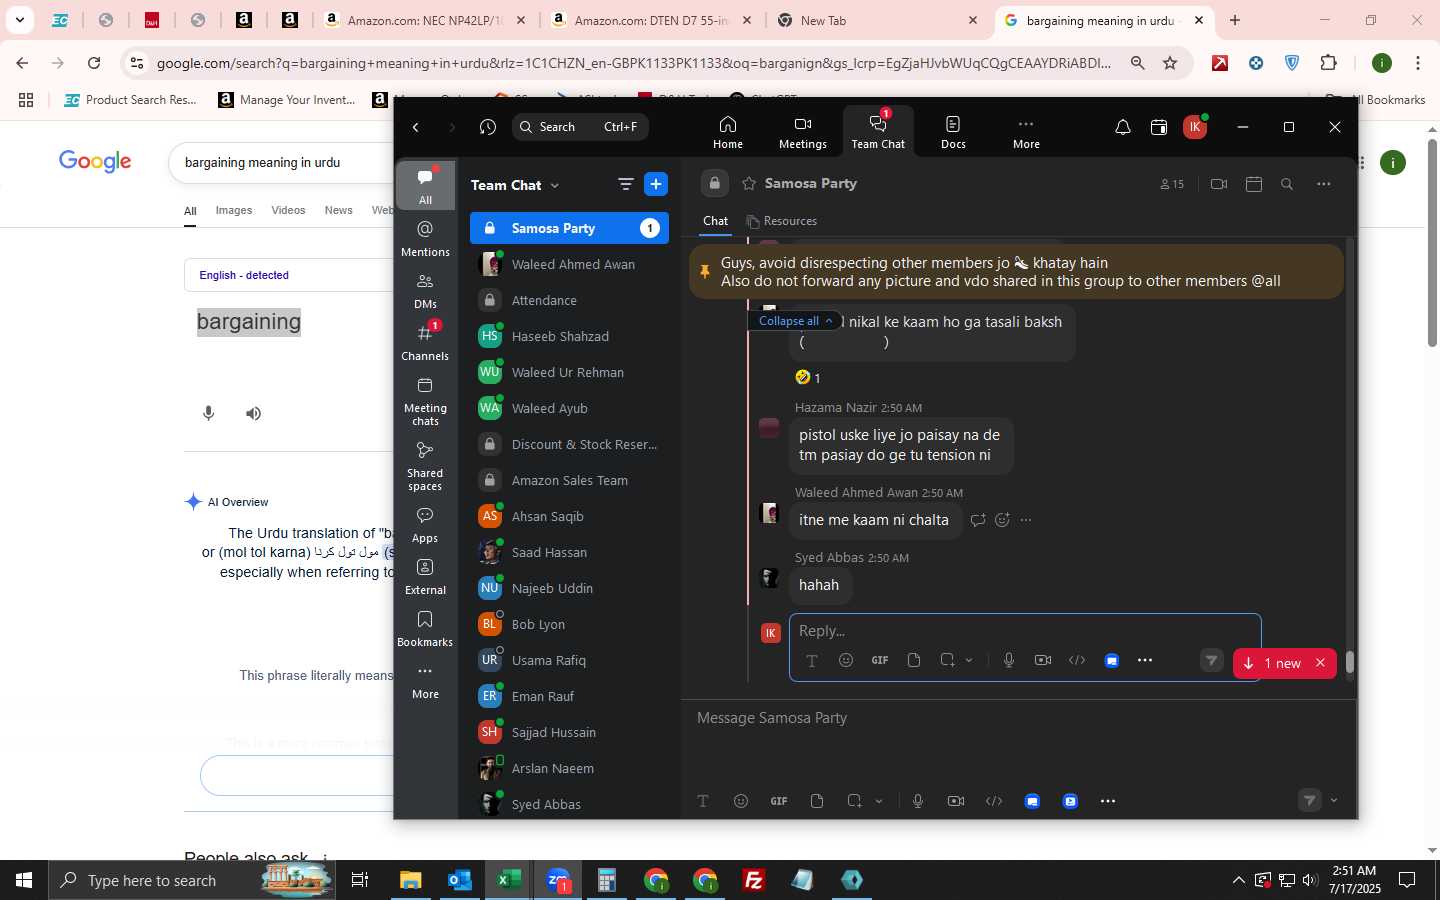The image size is (1440, 900).
Task: Open Channels in sidebar
Action: (x=425, y=342)
